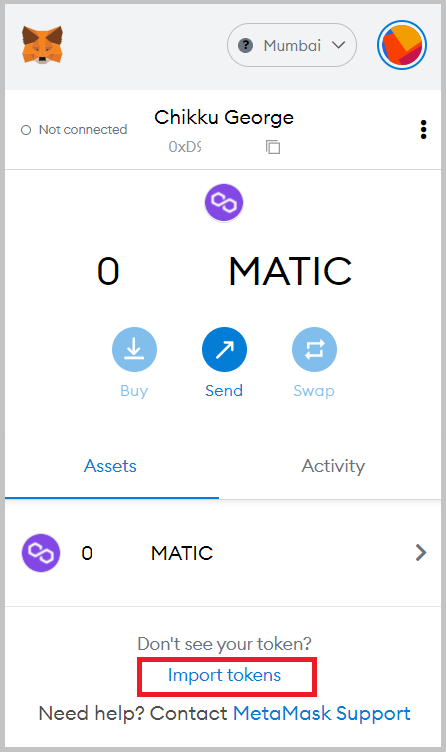Copy the wallet address with copy icon
446x752 pixels.
pyautogui.click(x=273, y=147)
